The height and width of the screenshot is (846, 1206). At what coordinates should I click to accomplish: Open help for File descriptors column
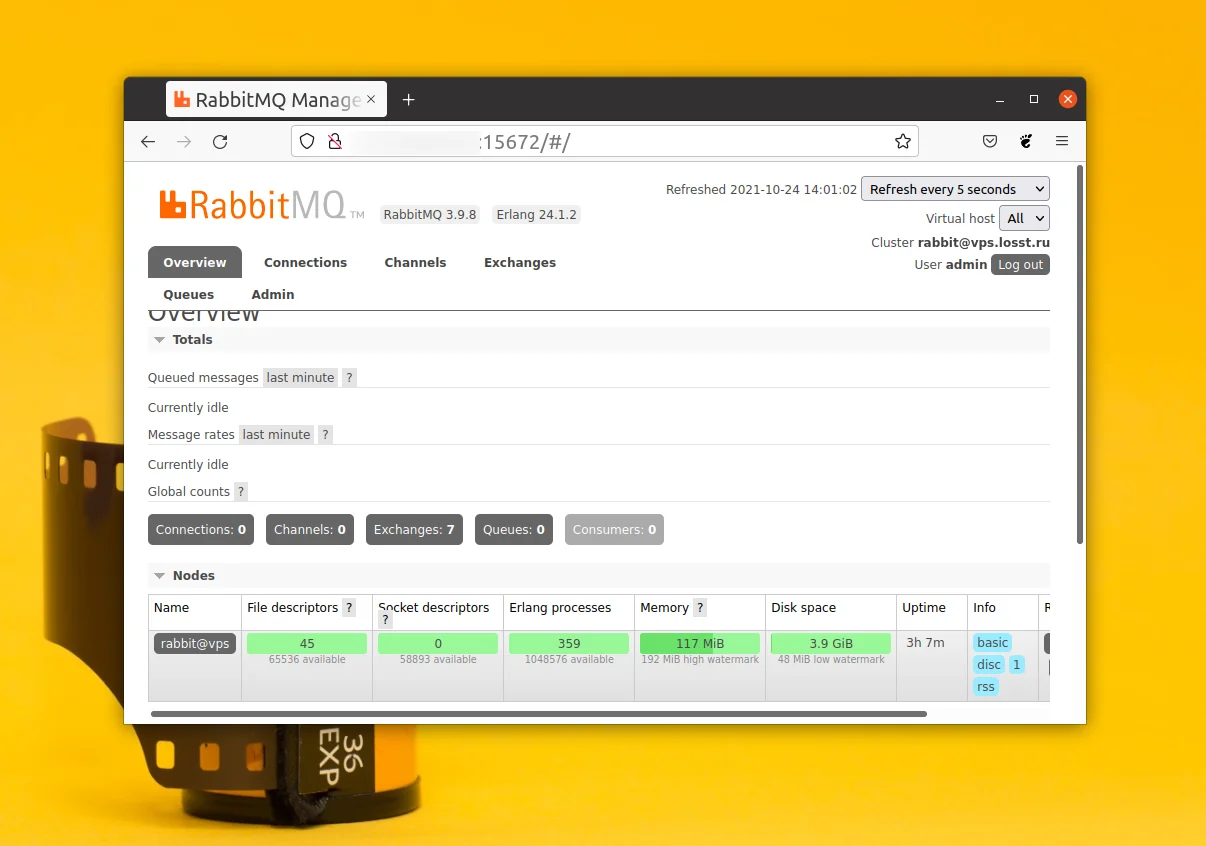tap(349, 608)
